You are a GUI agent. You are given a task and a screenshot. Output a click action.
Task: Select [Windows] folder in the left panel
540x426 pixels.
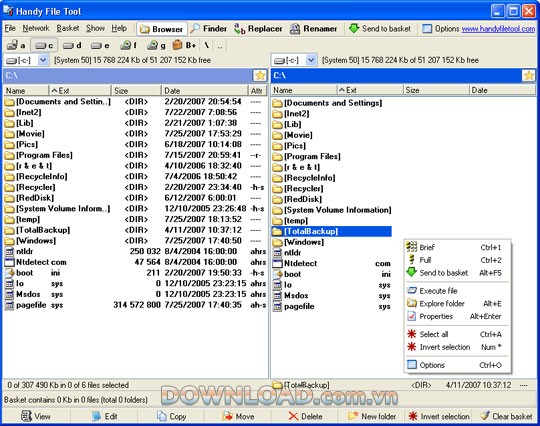point(135,240)
